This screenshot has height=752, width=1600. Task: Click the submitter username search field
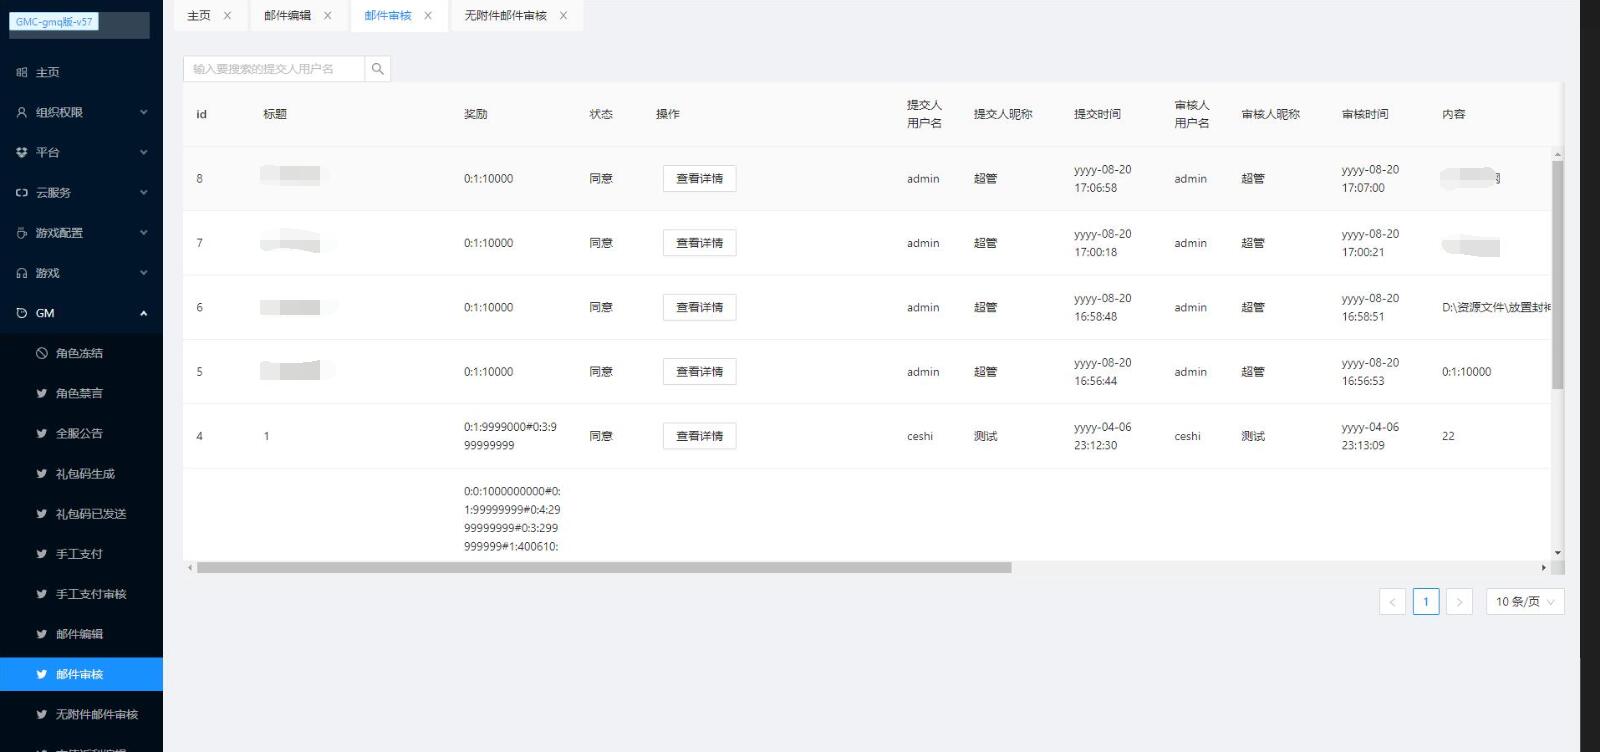tap(273, 69)
